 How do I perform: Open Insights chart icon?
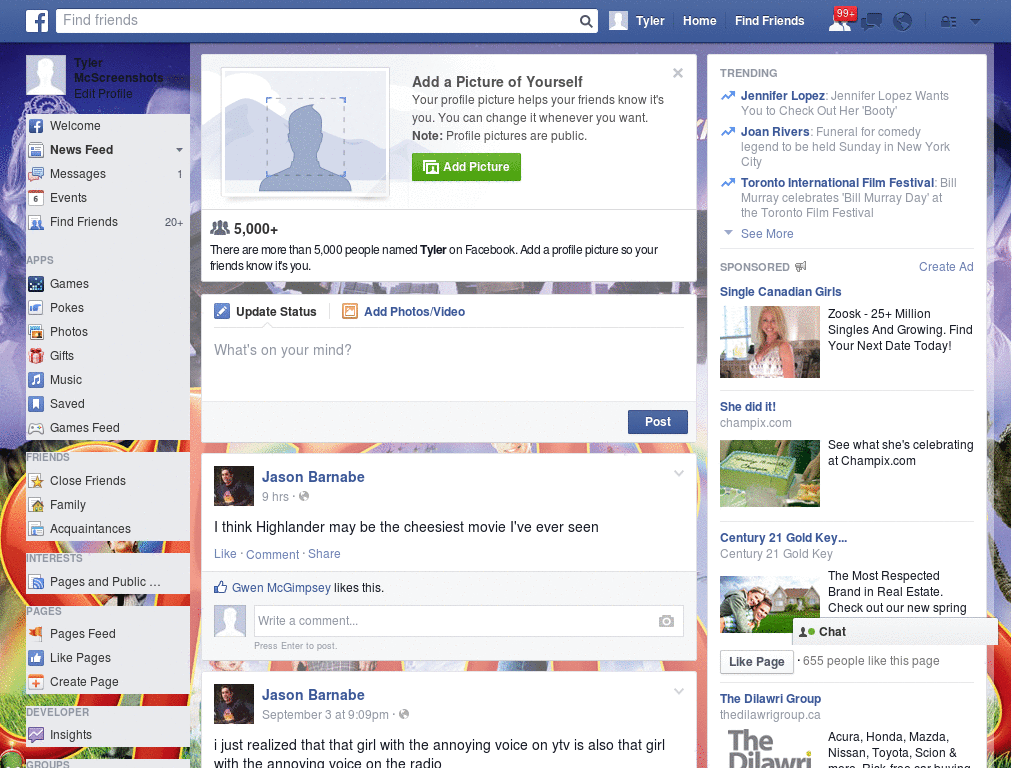tap(36, 735)
